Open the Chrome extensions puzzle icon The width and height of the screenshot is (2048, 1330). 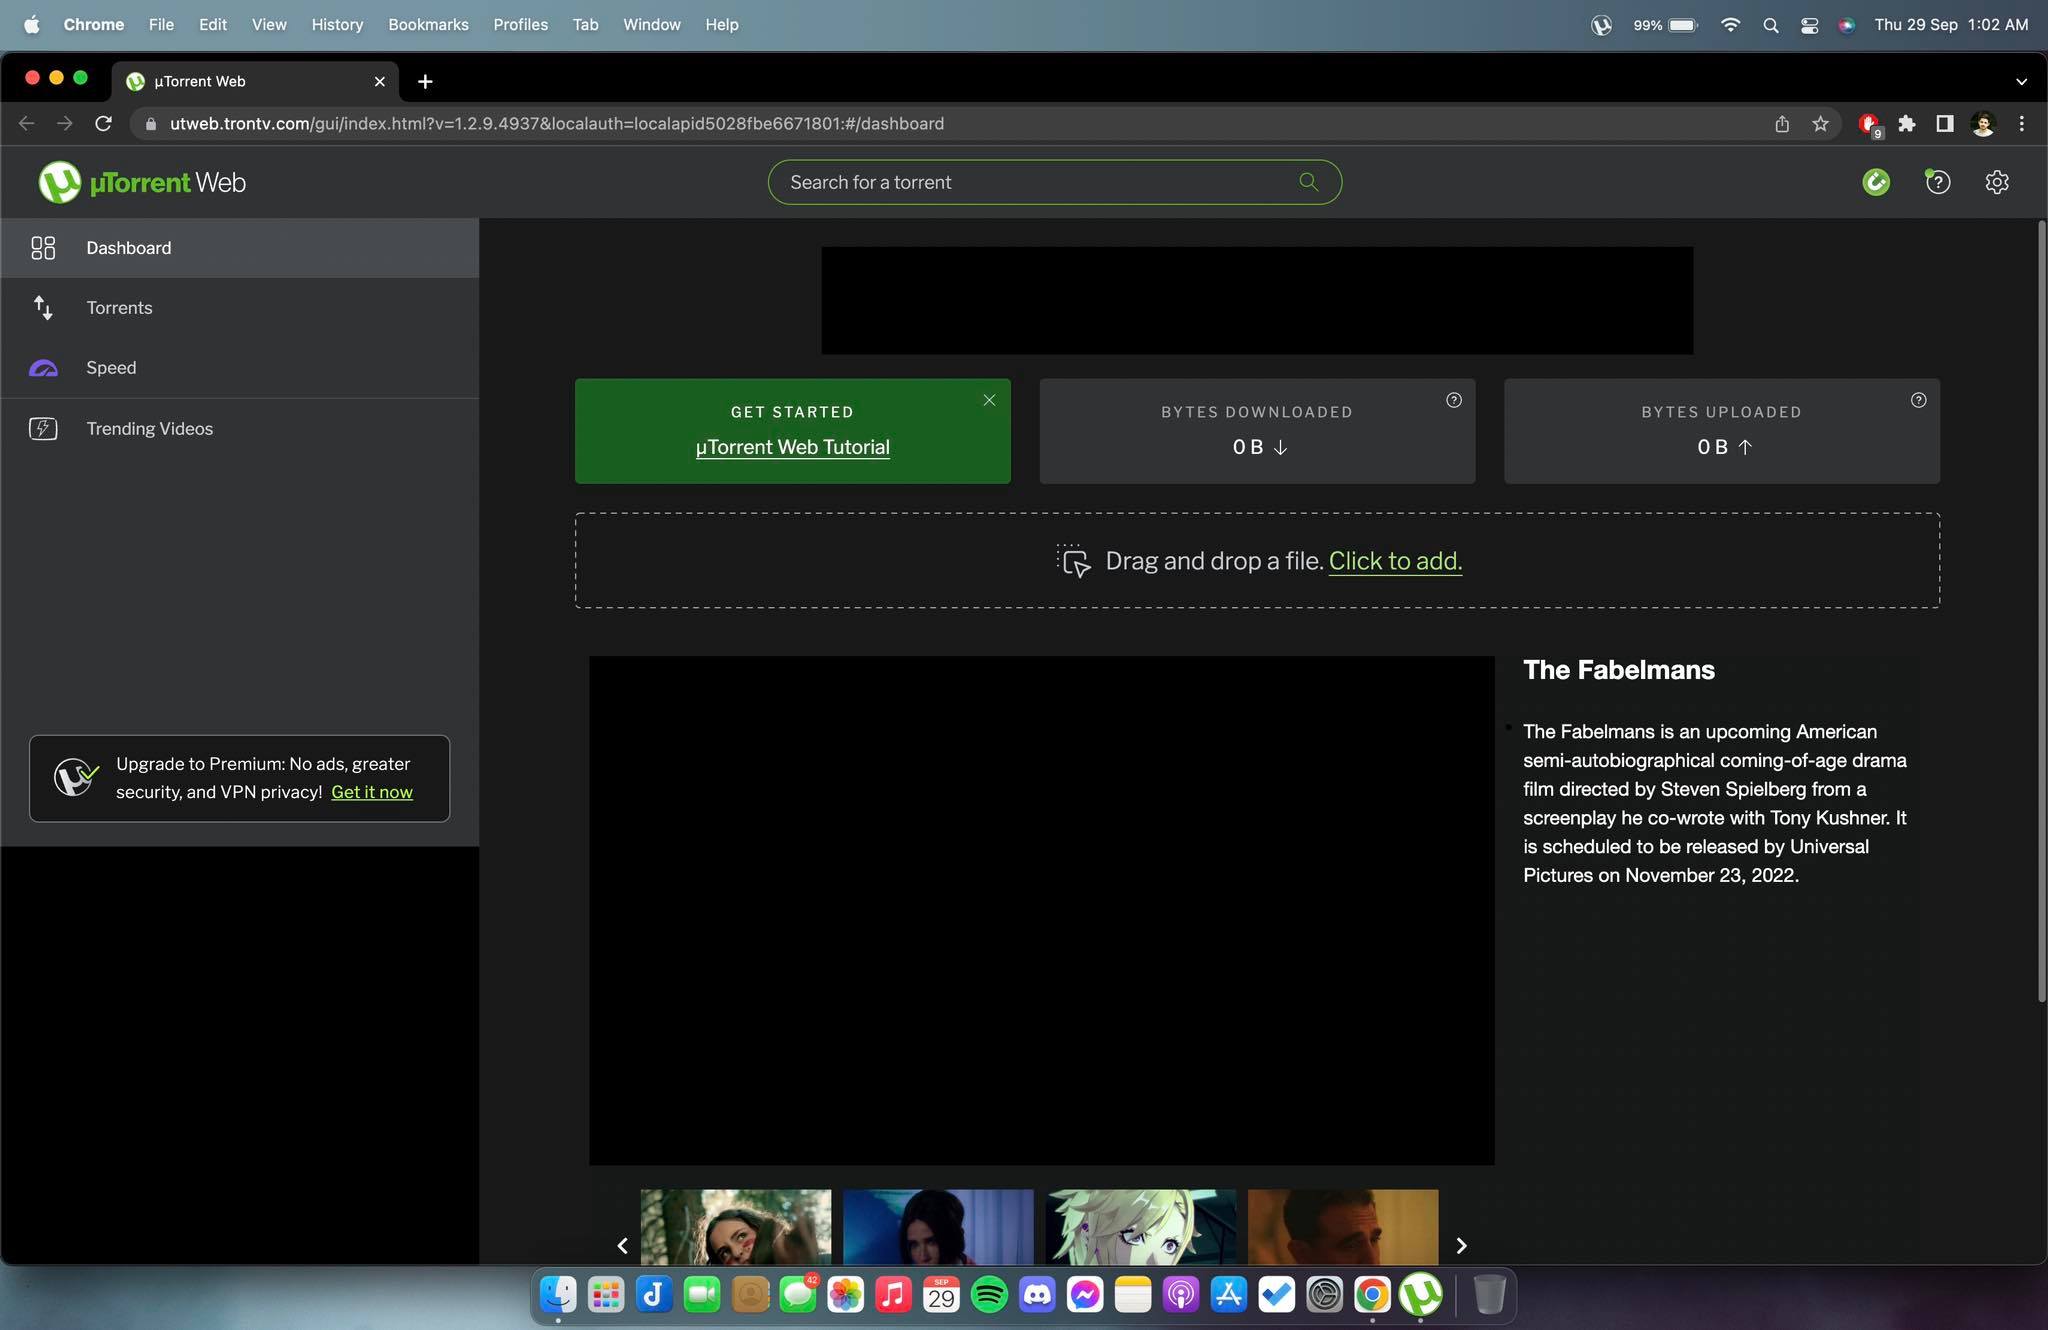1907,123
